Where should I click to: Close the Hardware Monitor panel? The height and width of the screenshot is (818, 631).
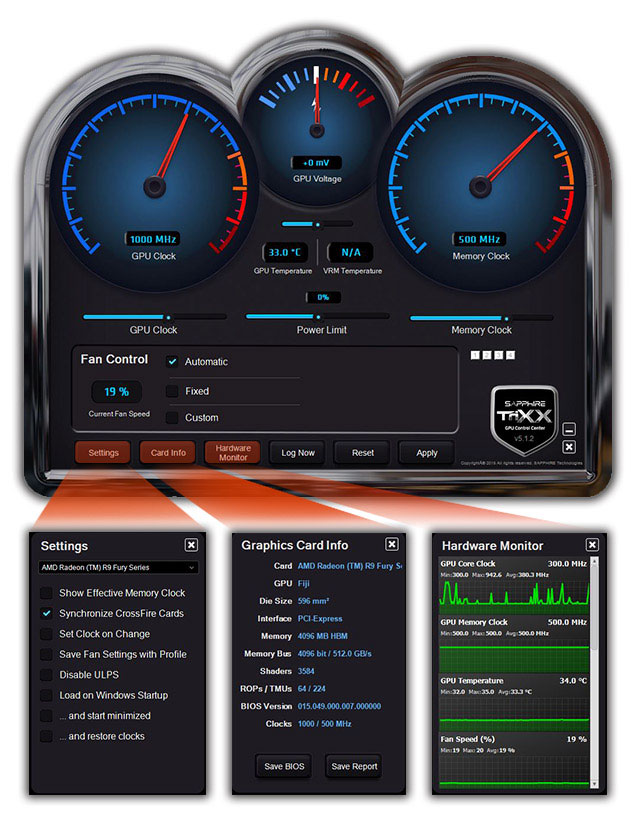pos(592,544)
